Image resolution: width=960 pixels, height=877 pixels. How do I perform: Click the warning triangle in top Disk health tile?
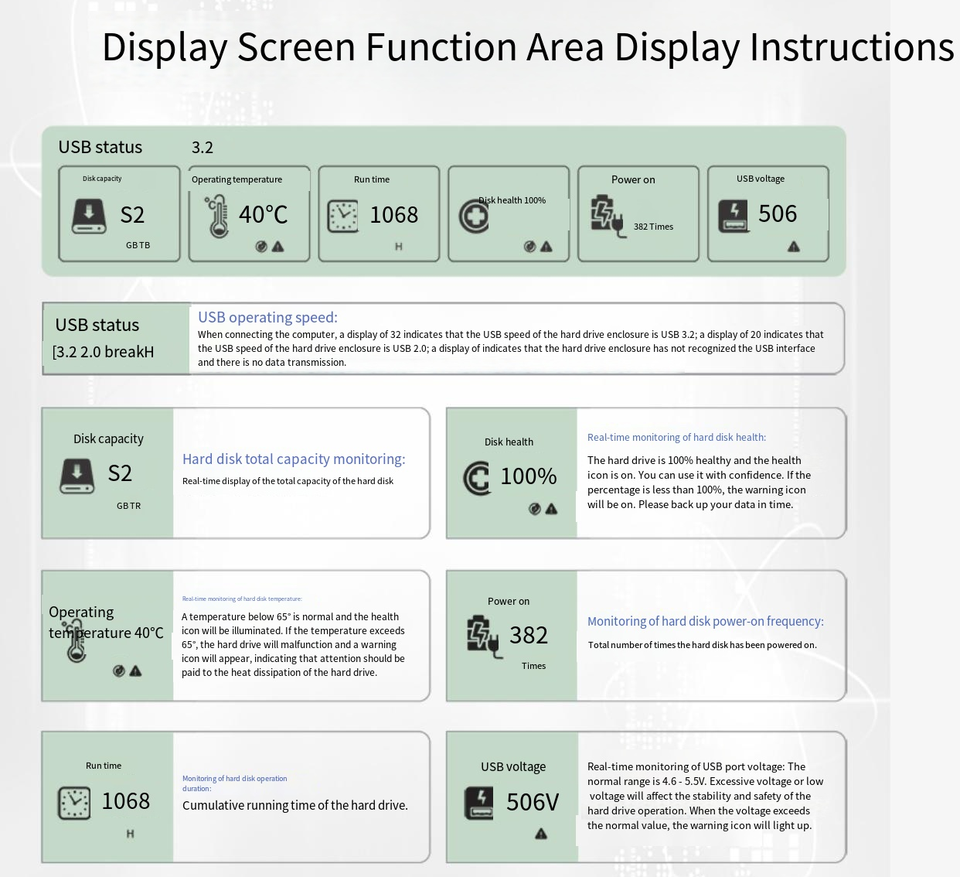[x=547, y=247]
